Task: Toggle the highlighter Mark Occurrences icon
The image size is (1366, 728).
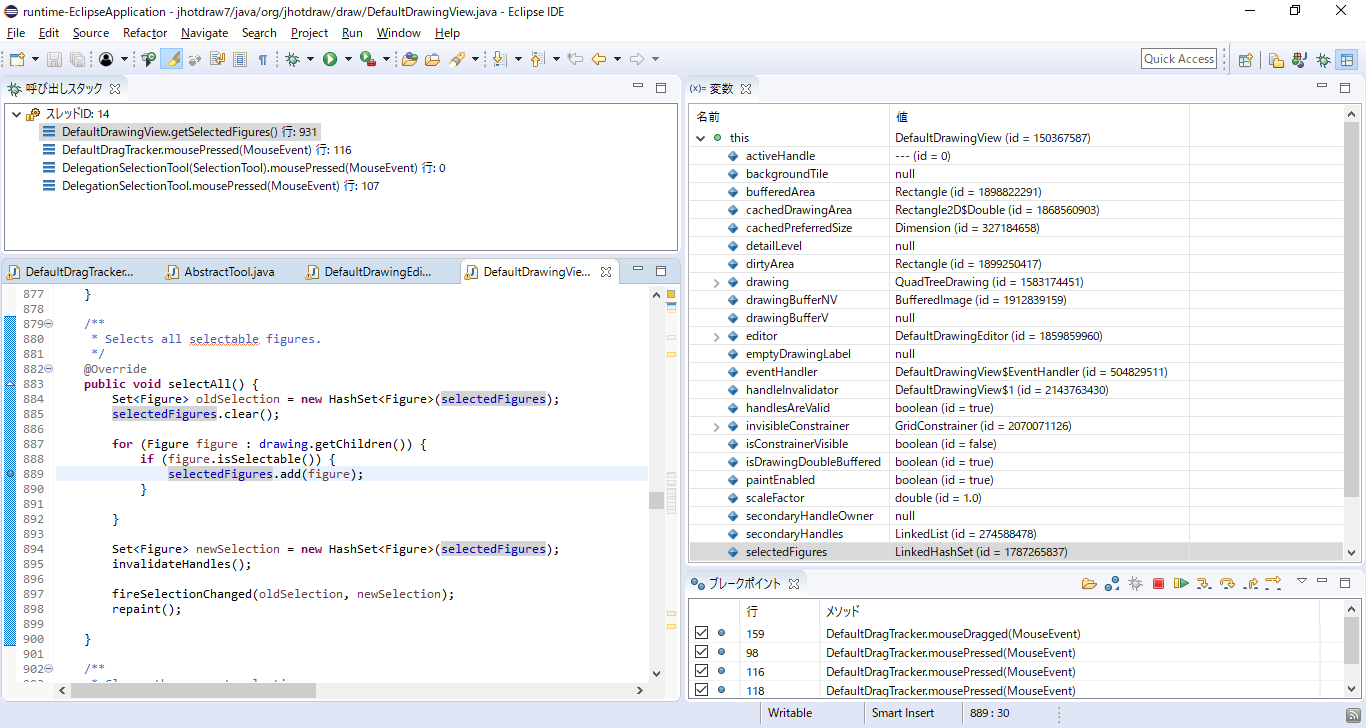Action: [x=172, y=59]
